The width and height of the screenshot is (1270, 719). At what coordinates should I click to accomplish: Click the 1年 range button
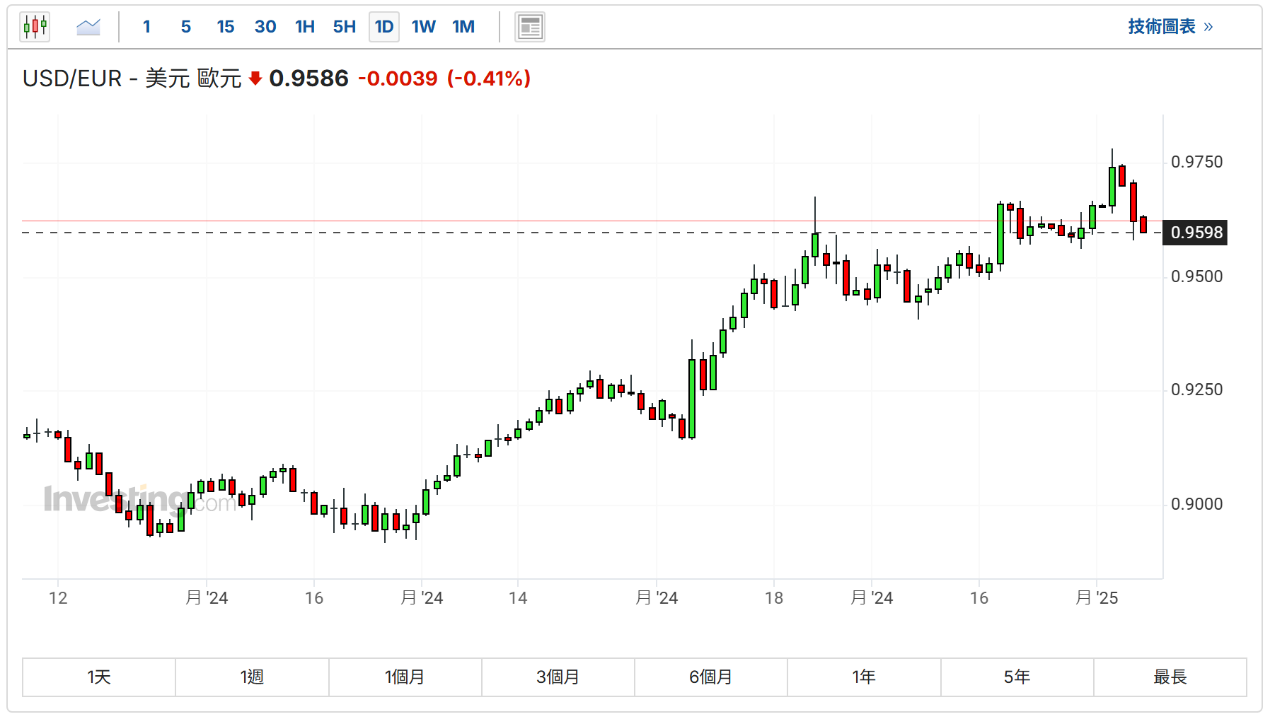(864, 677)
